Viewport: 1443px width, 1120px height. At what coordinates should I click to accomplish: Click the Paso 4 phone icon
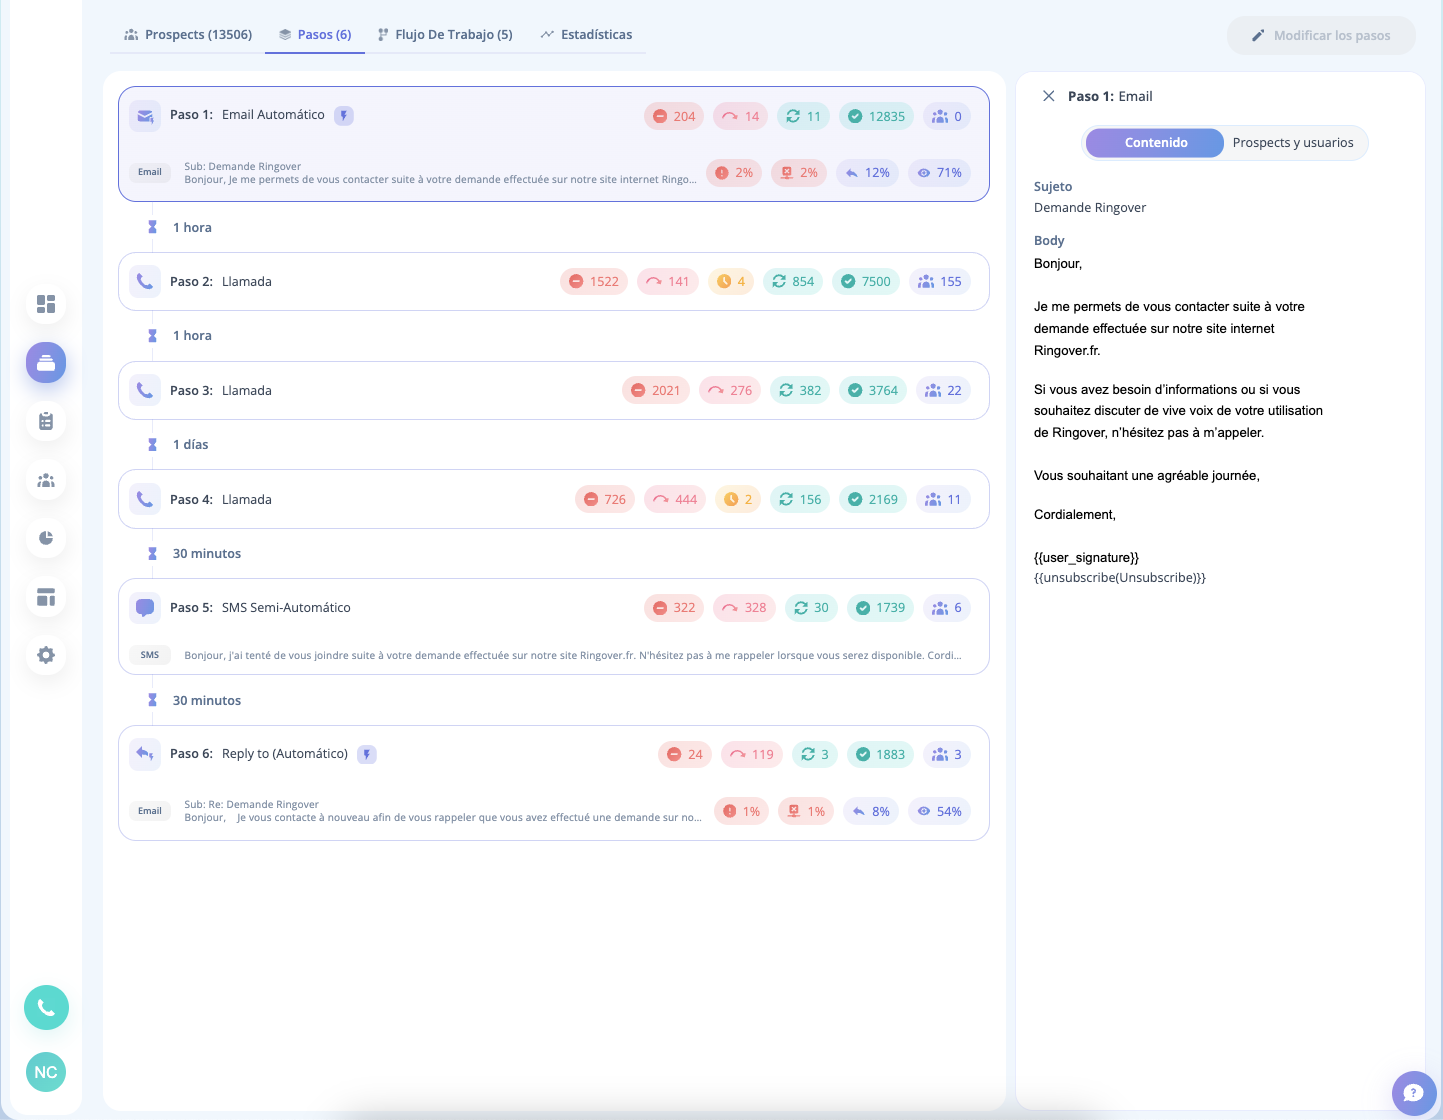[145, 499]
